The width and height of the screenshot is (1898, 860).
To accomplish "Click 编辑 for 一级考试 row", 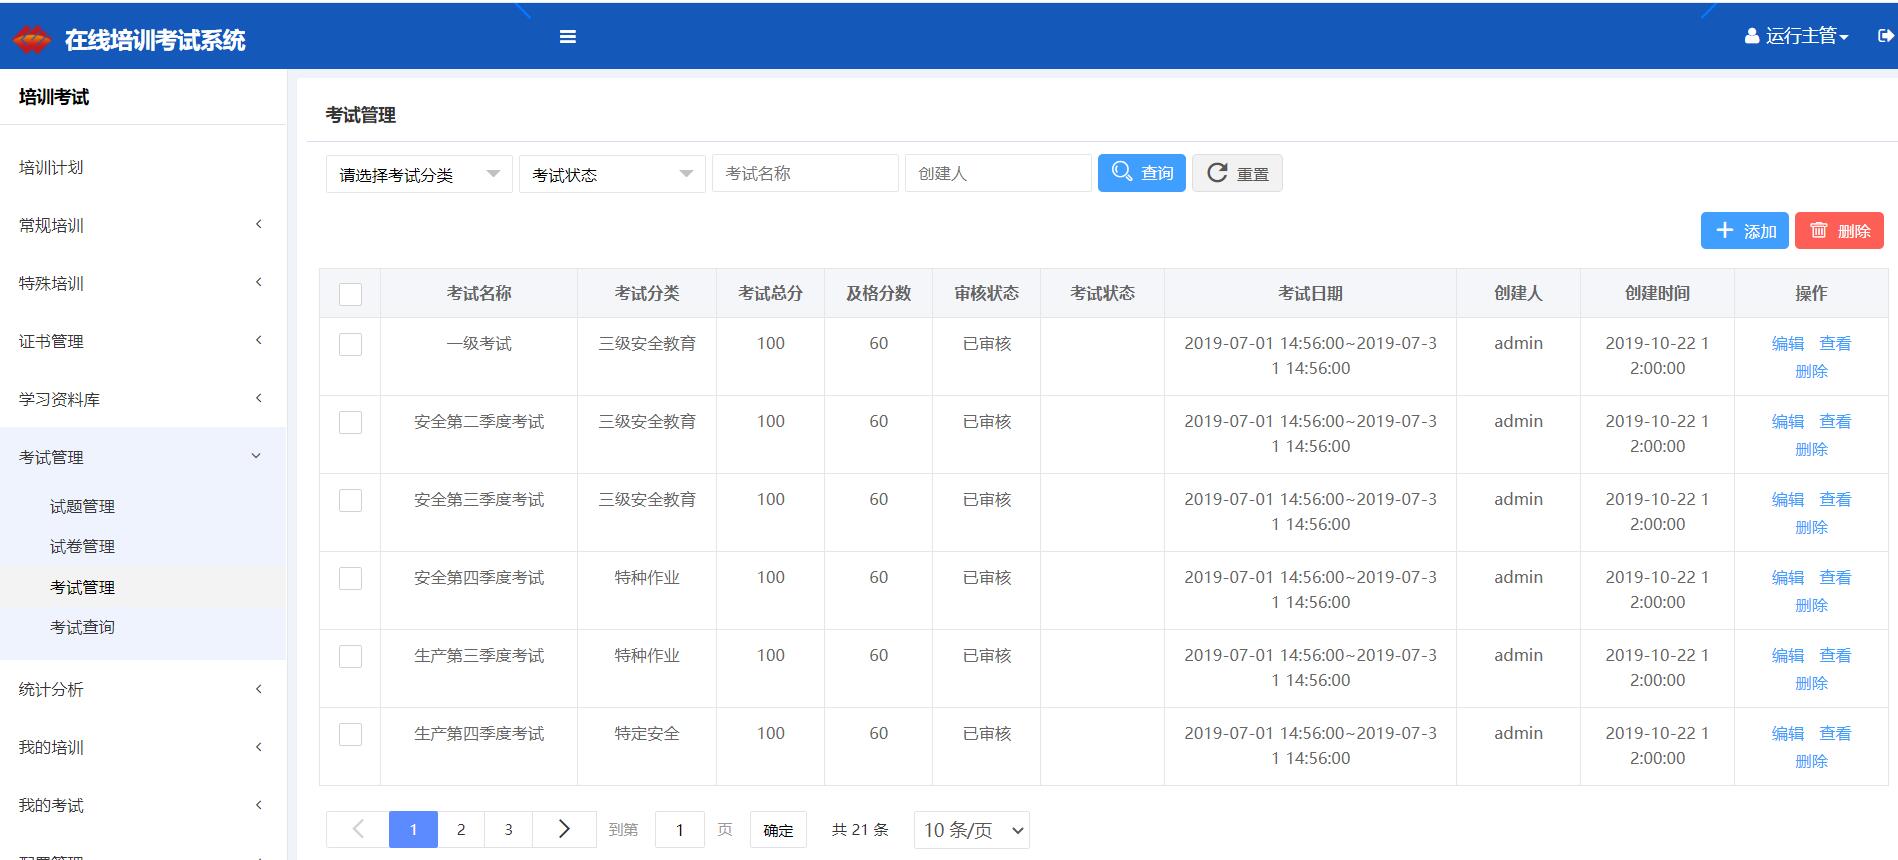I will [1788, 344].
